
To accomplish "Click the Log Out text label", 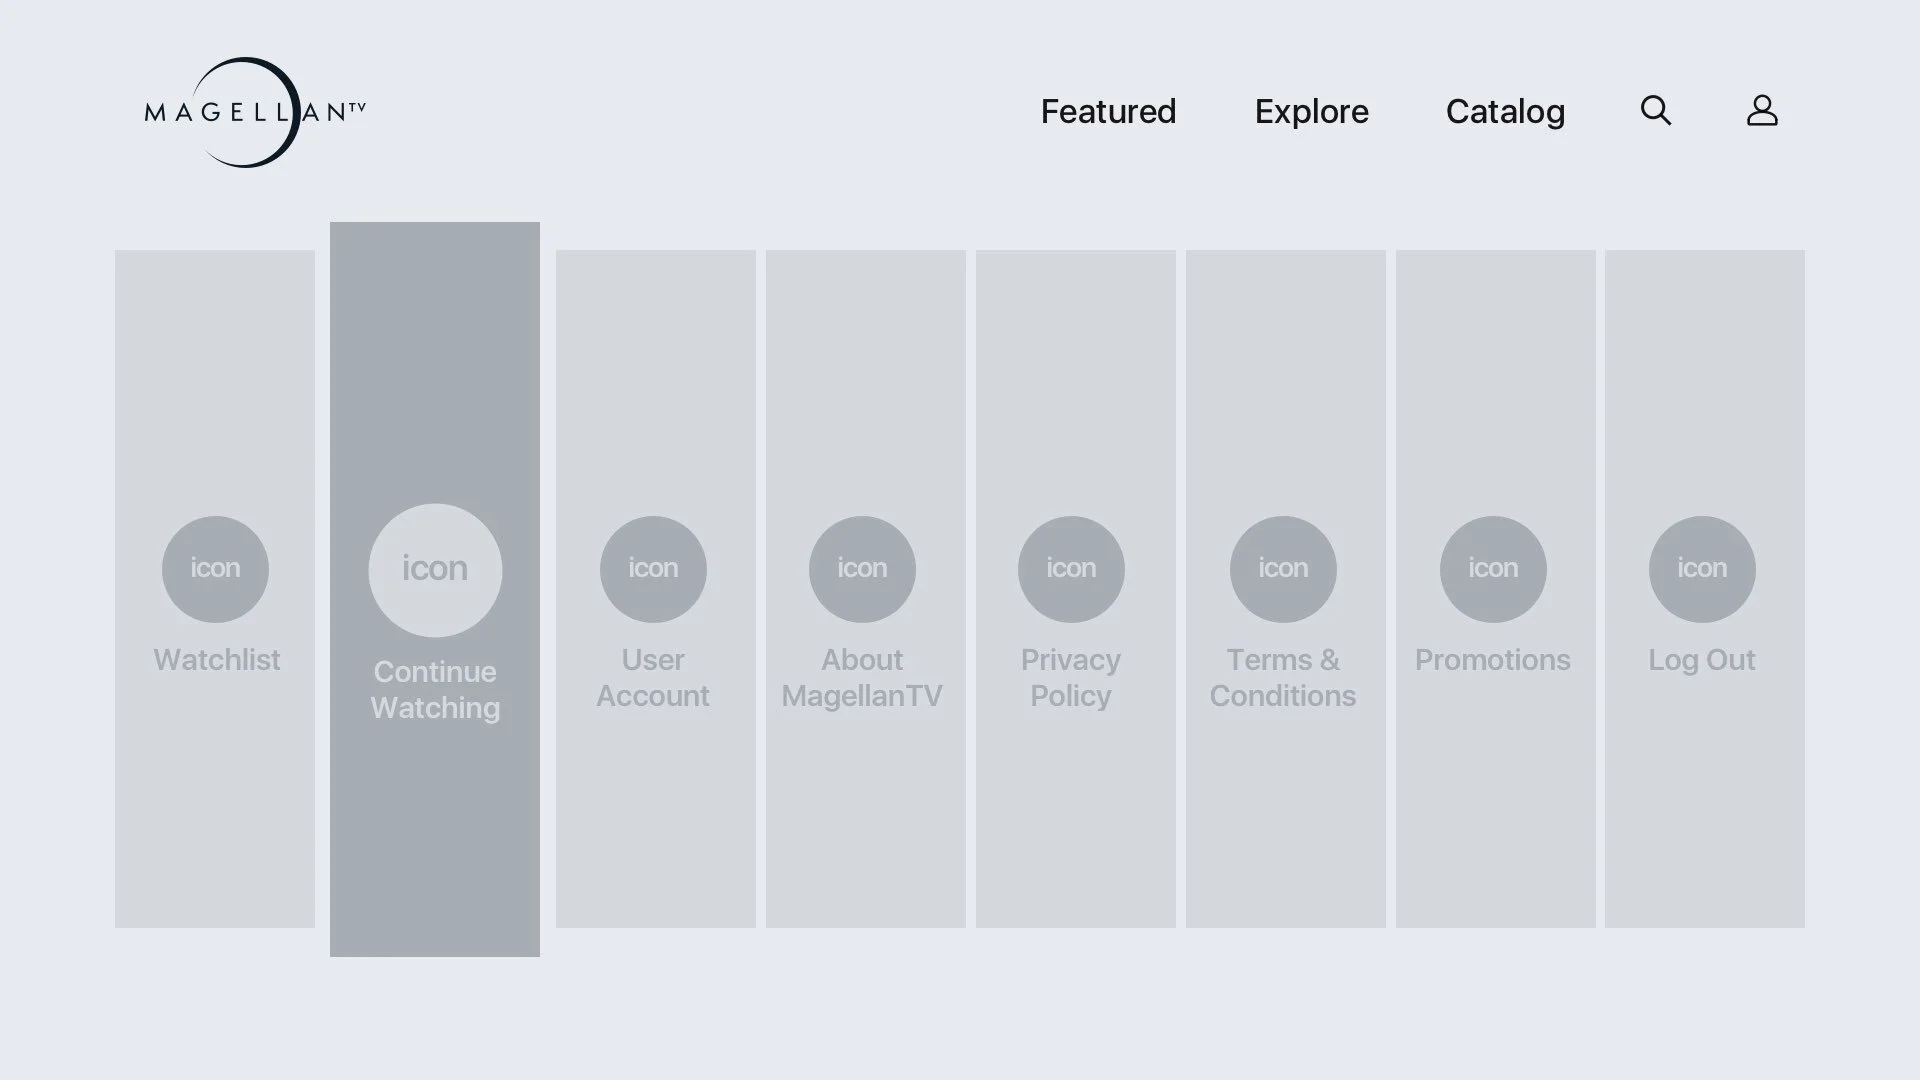I will tap(1701, 661).
